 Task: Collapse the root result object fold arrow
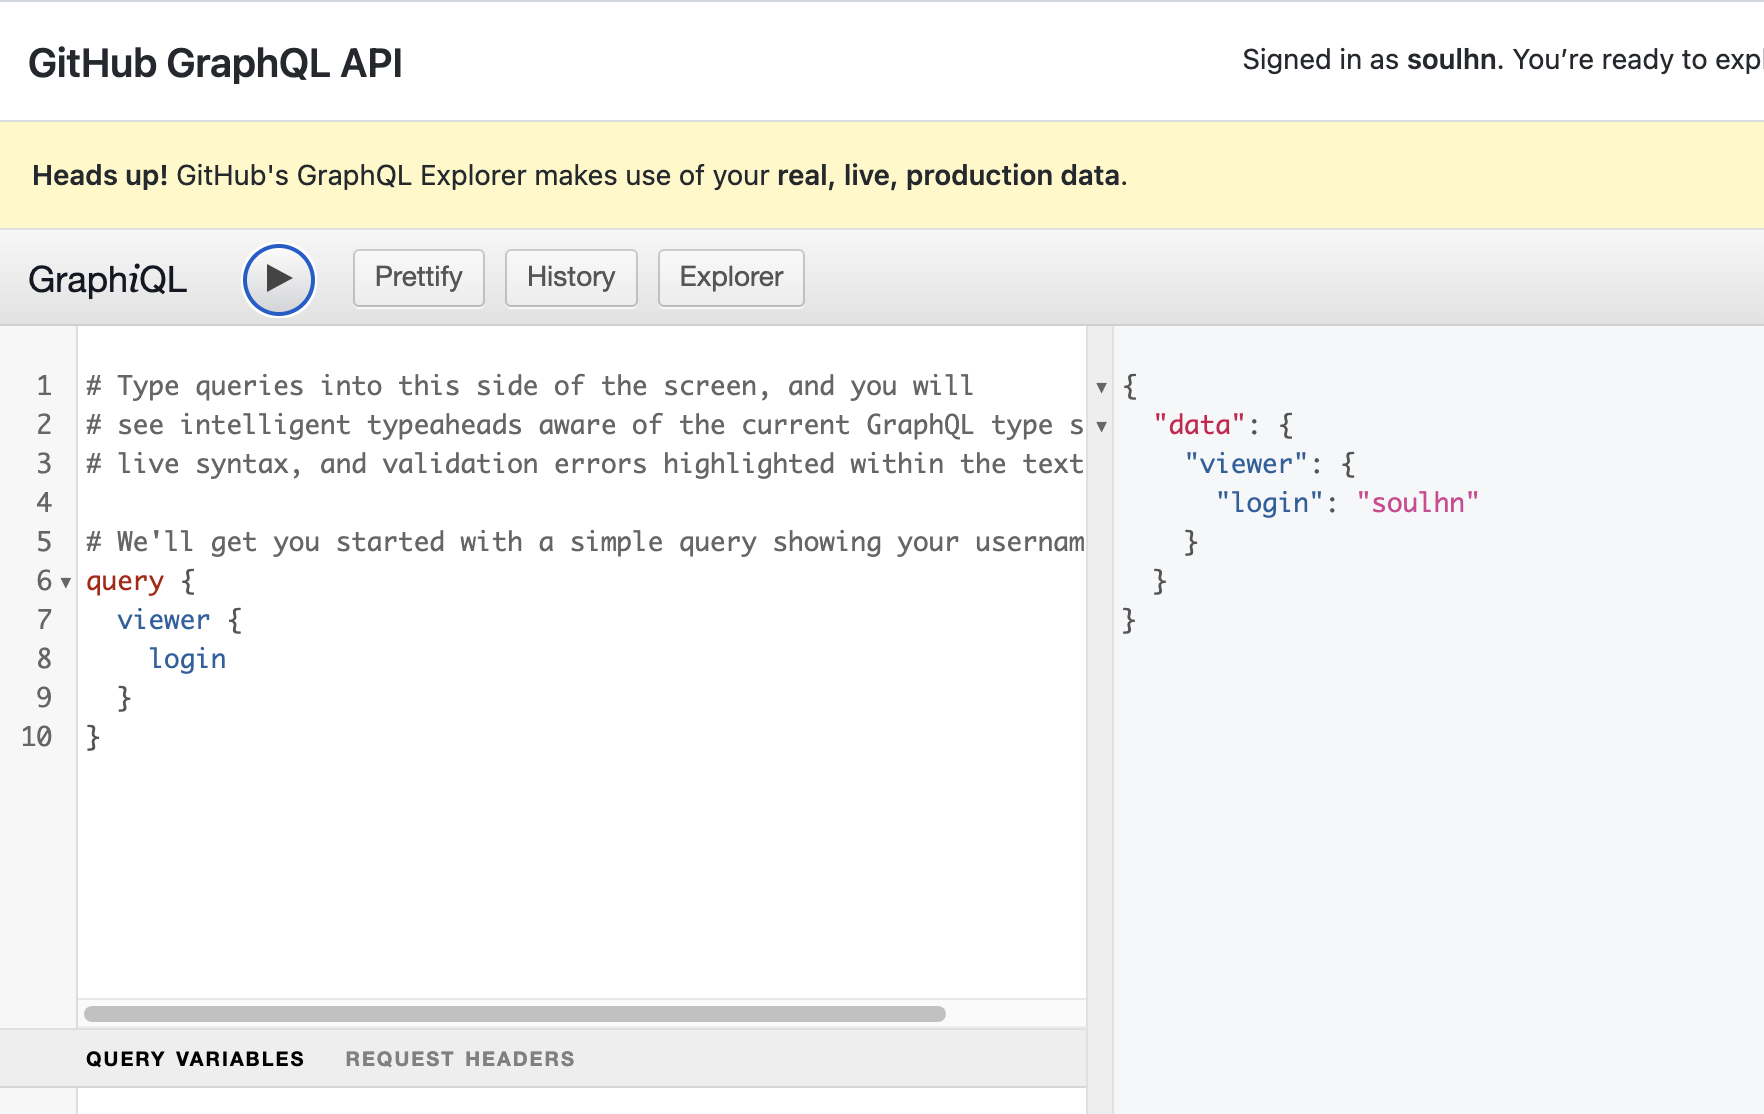coord(1101,388)
